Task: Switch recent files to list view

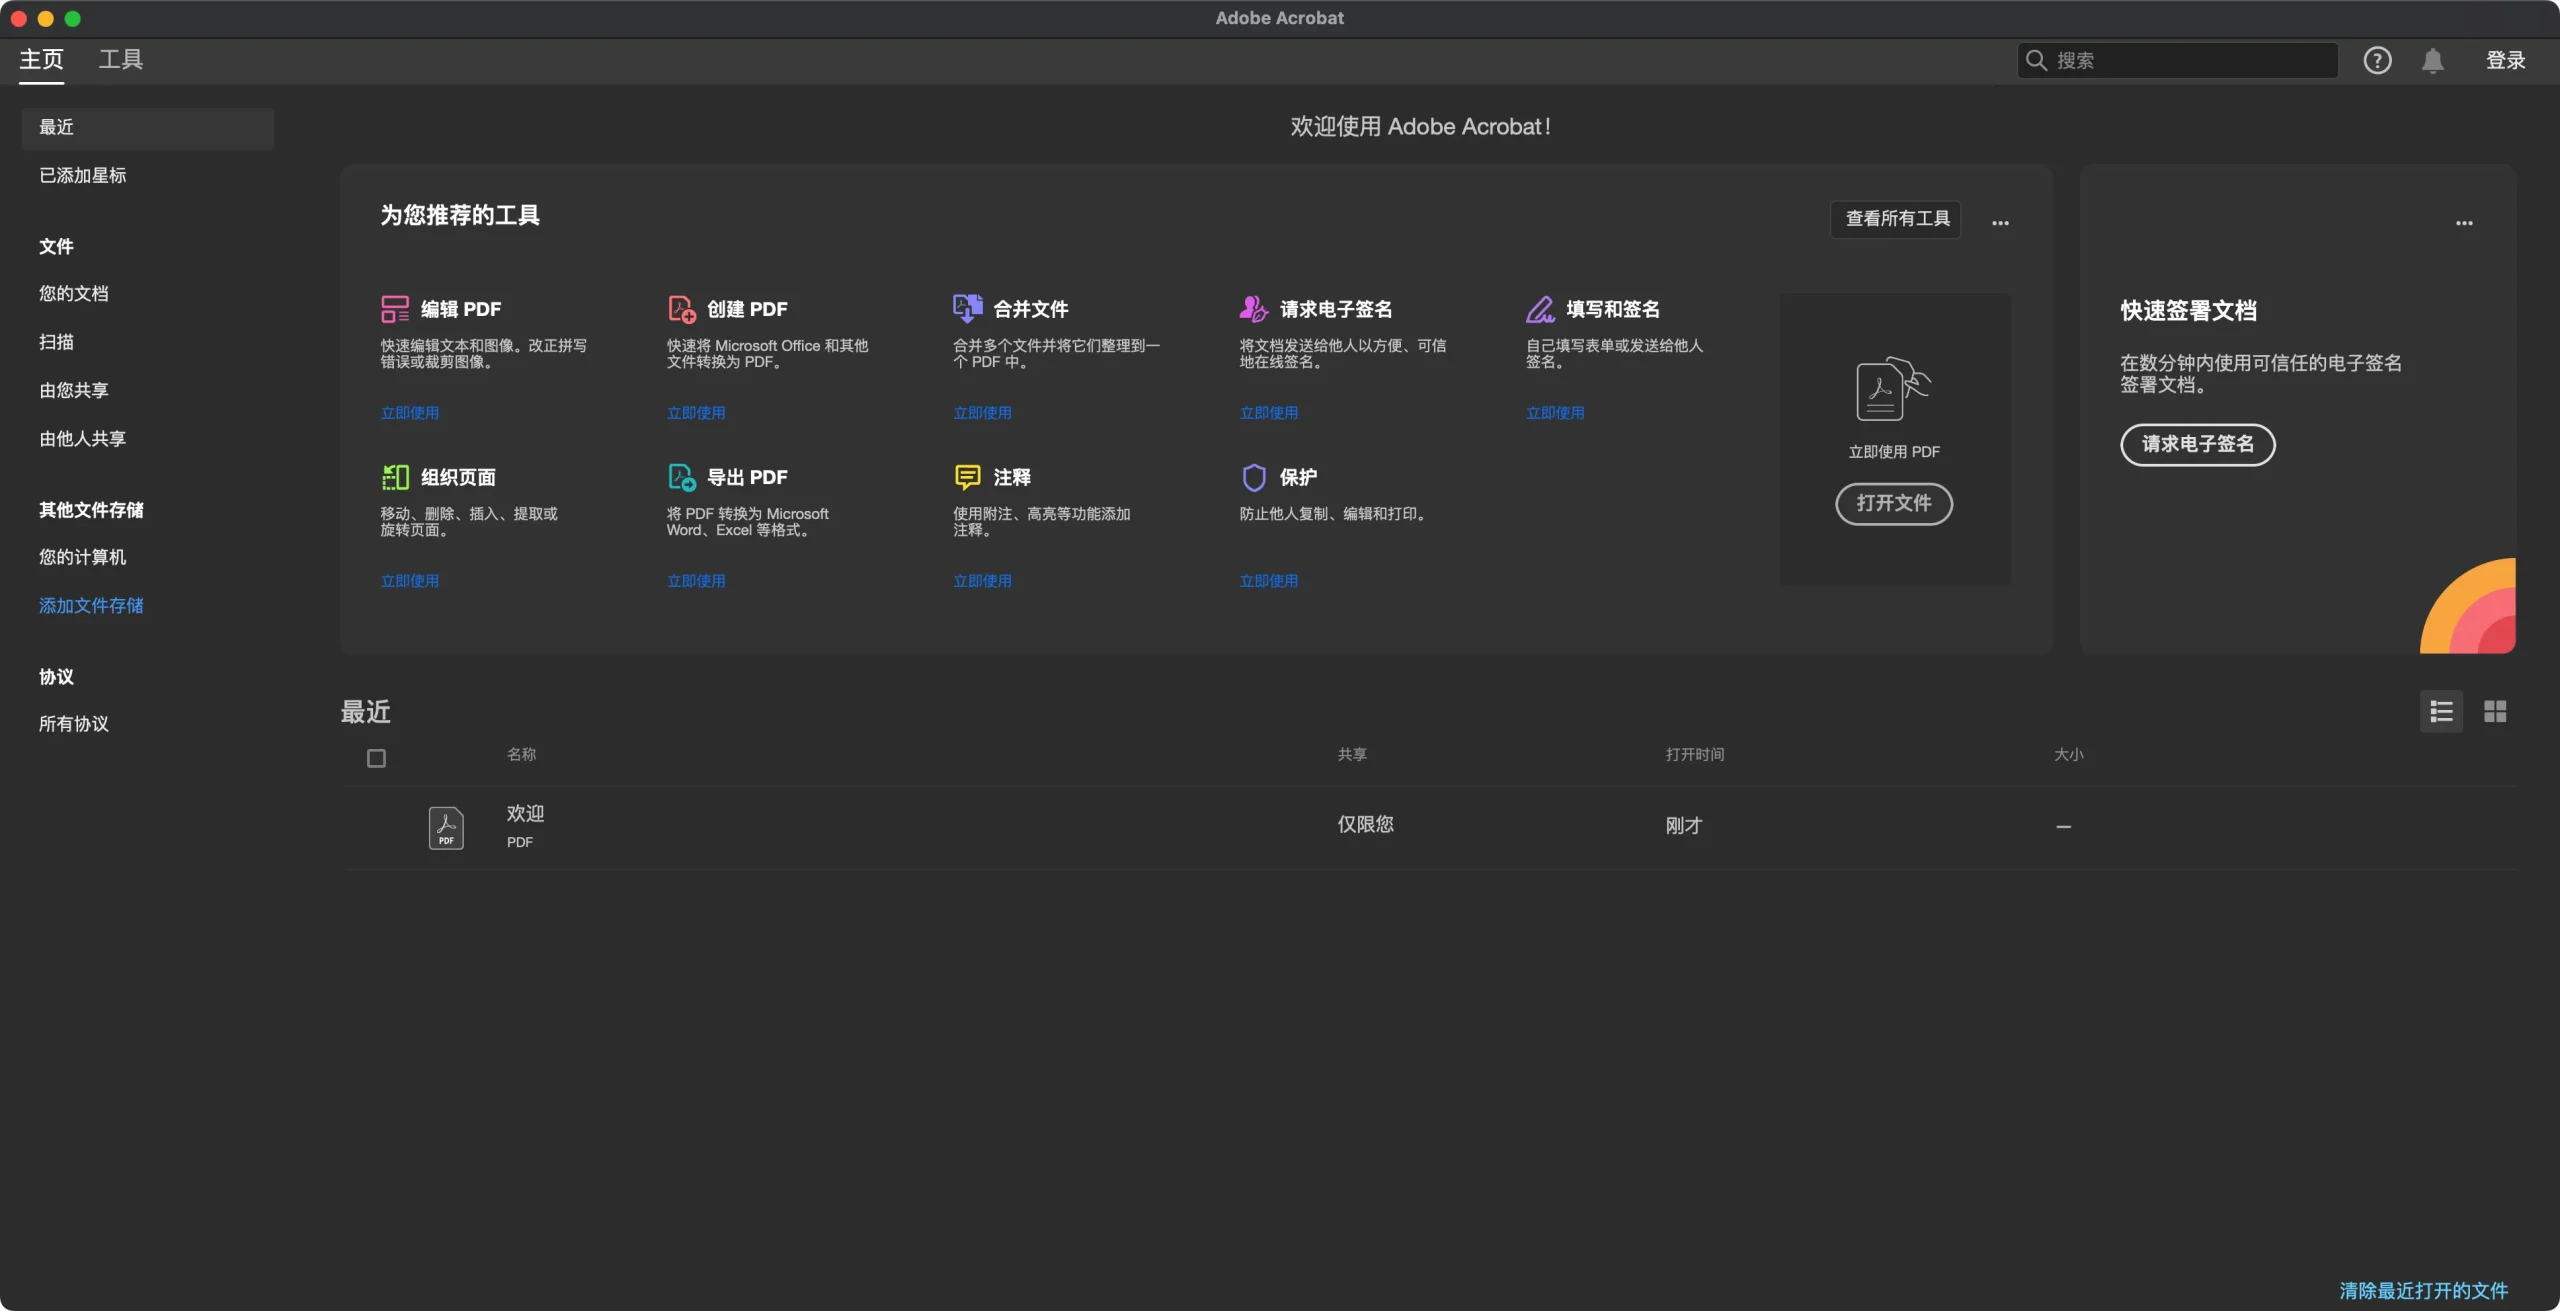Action: [2441, 711]
